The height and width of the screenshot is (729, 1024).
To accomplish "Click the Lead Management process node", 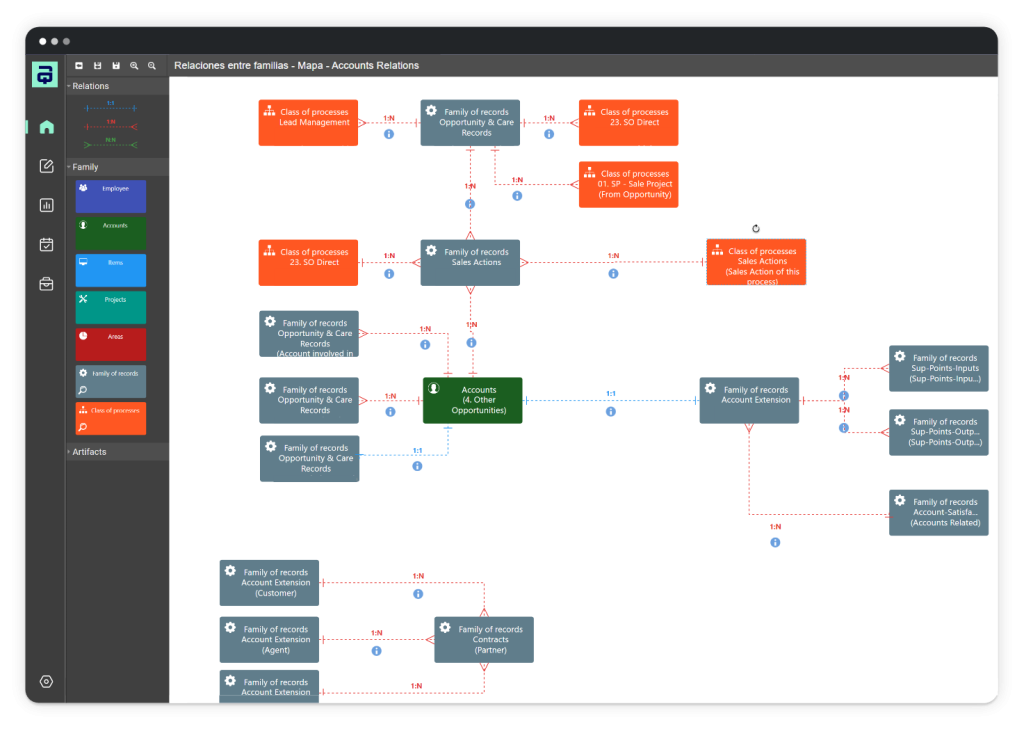I will coord(308,122).
